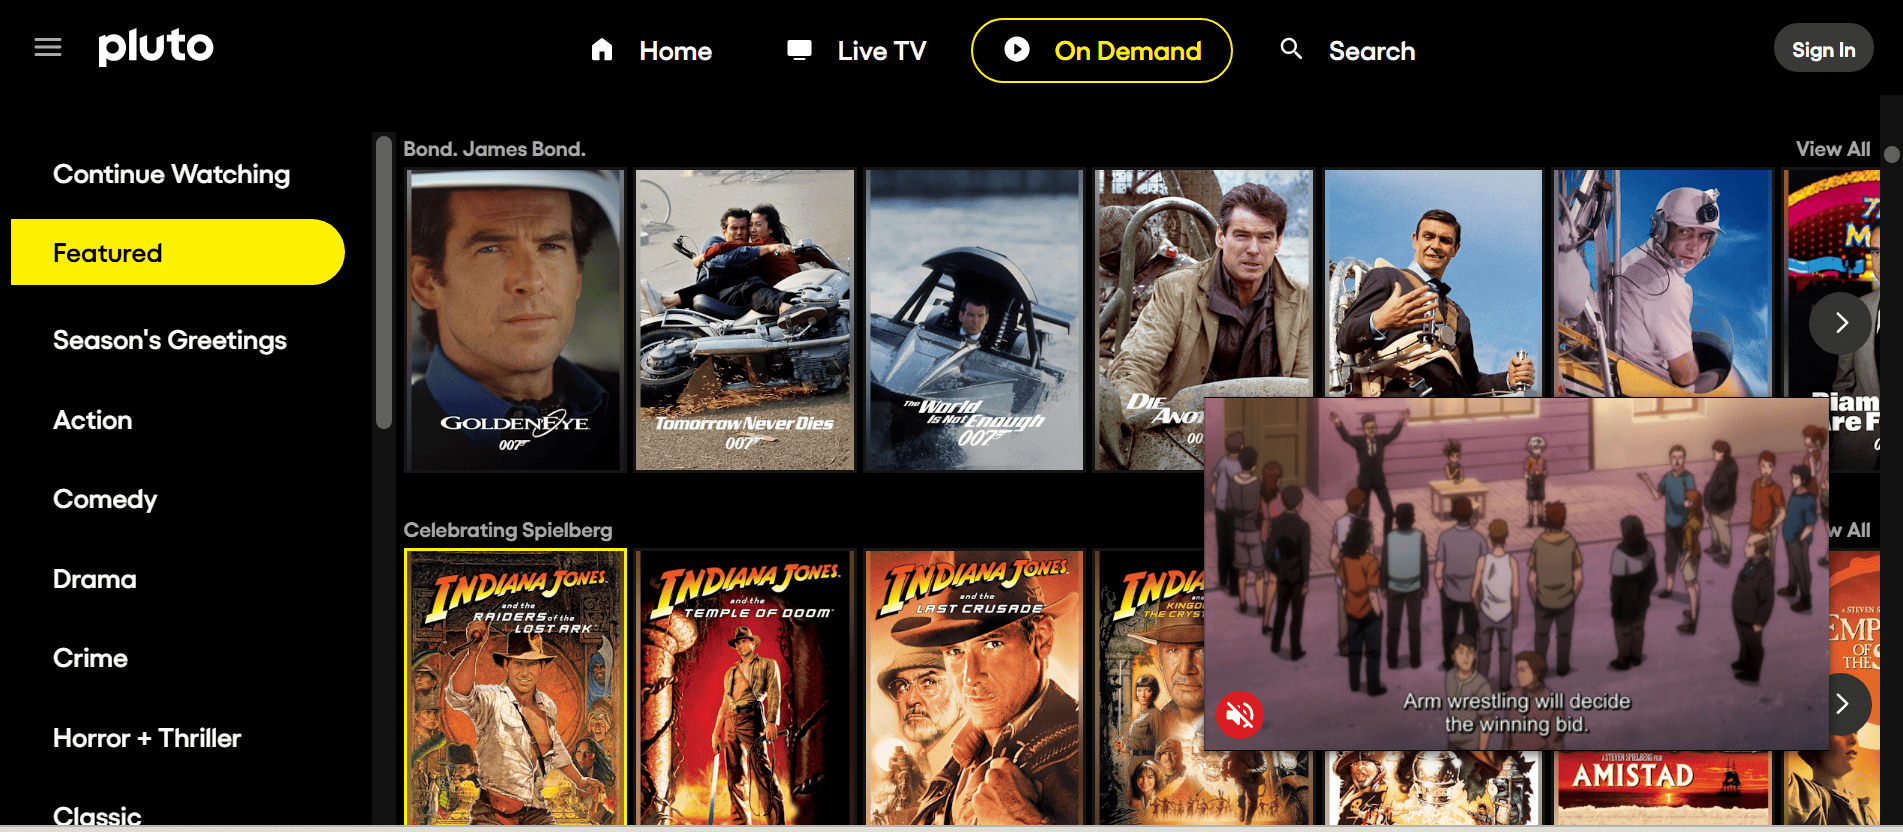This screenshot has height=832, width=1903.
Task: Go to Continue Watching section
Action: [x=171, y=174]
